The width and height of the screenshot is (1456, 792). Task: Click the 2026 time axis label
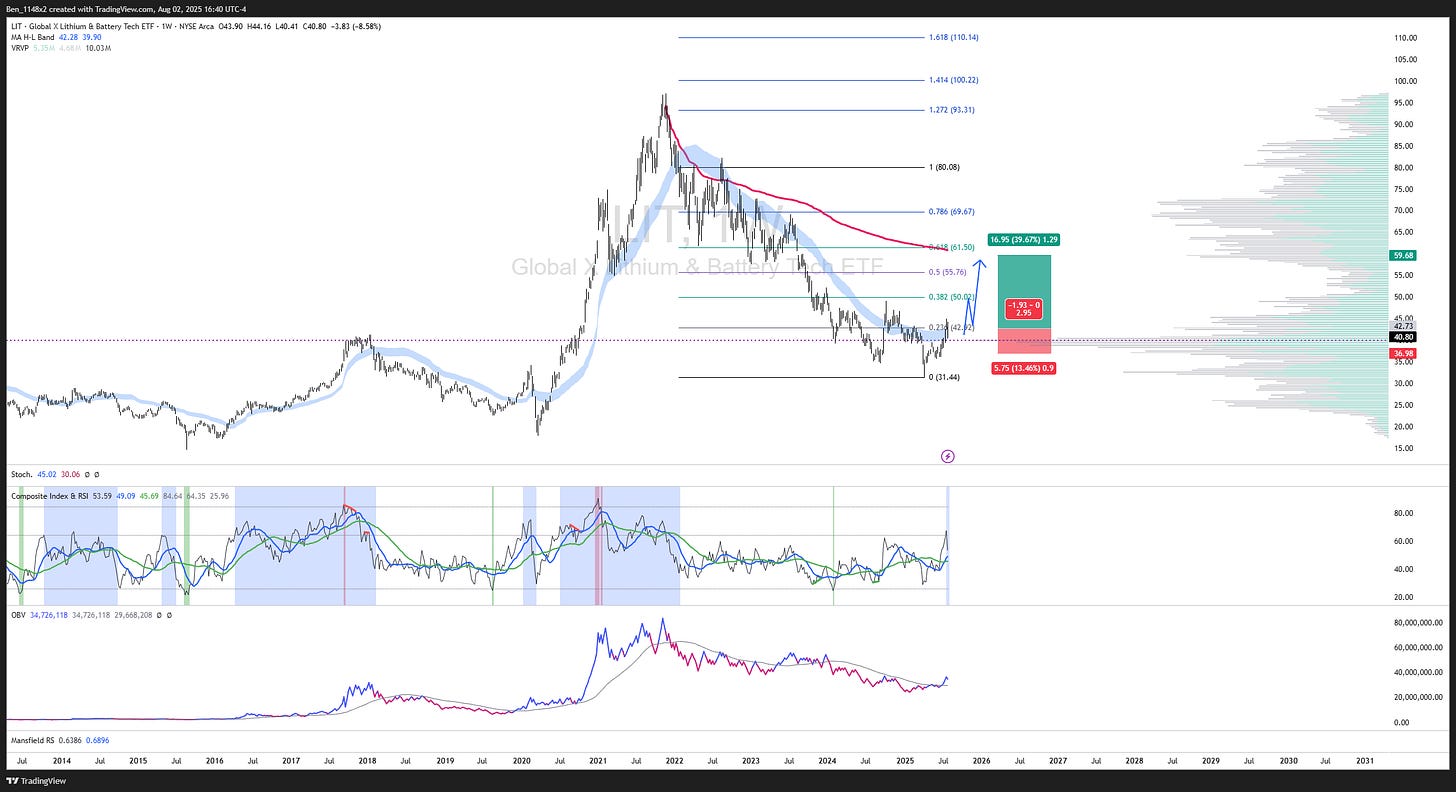pyautogui.click(x=981, y=761)
